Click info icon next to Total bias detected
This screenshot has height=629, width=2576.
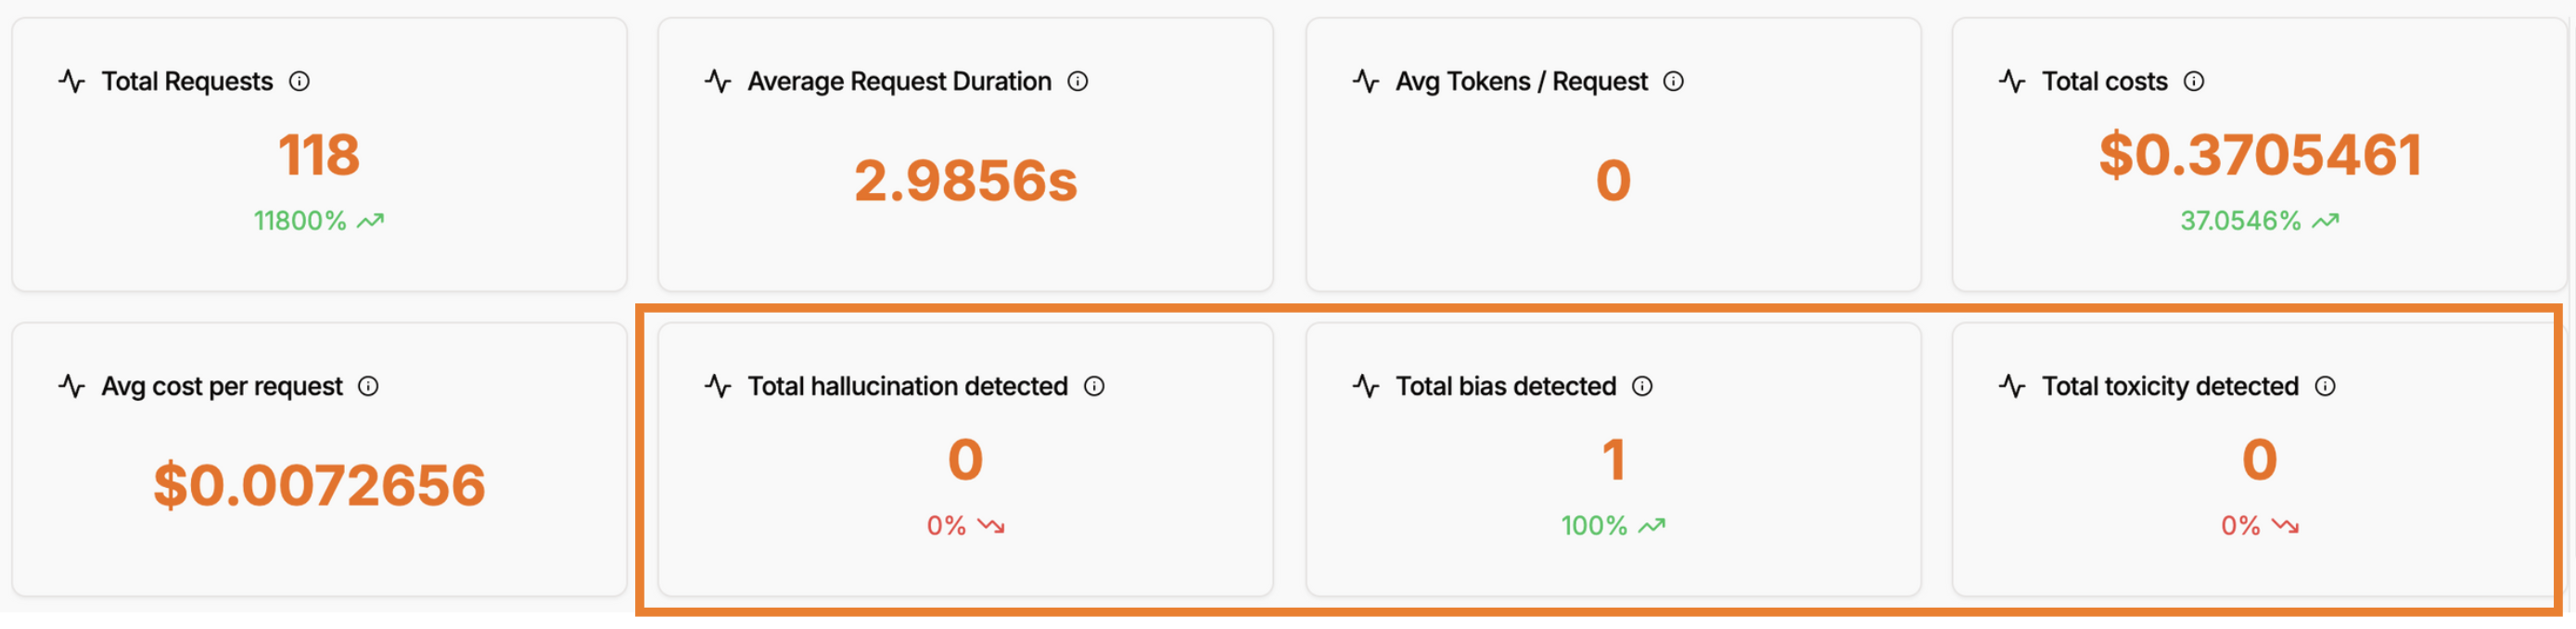pyautogui.click(x=1642, y=386)
